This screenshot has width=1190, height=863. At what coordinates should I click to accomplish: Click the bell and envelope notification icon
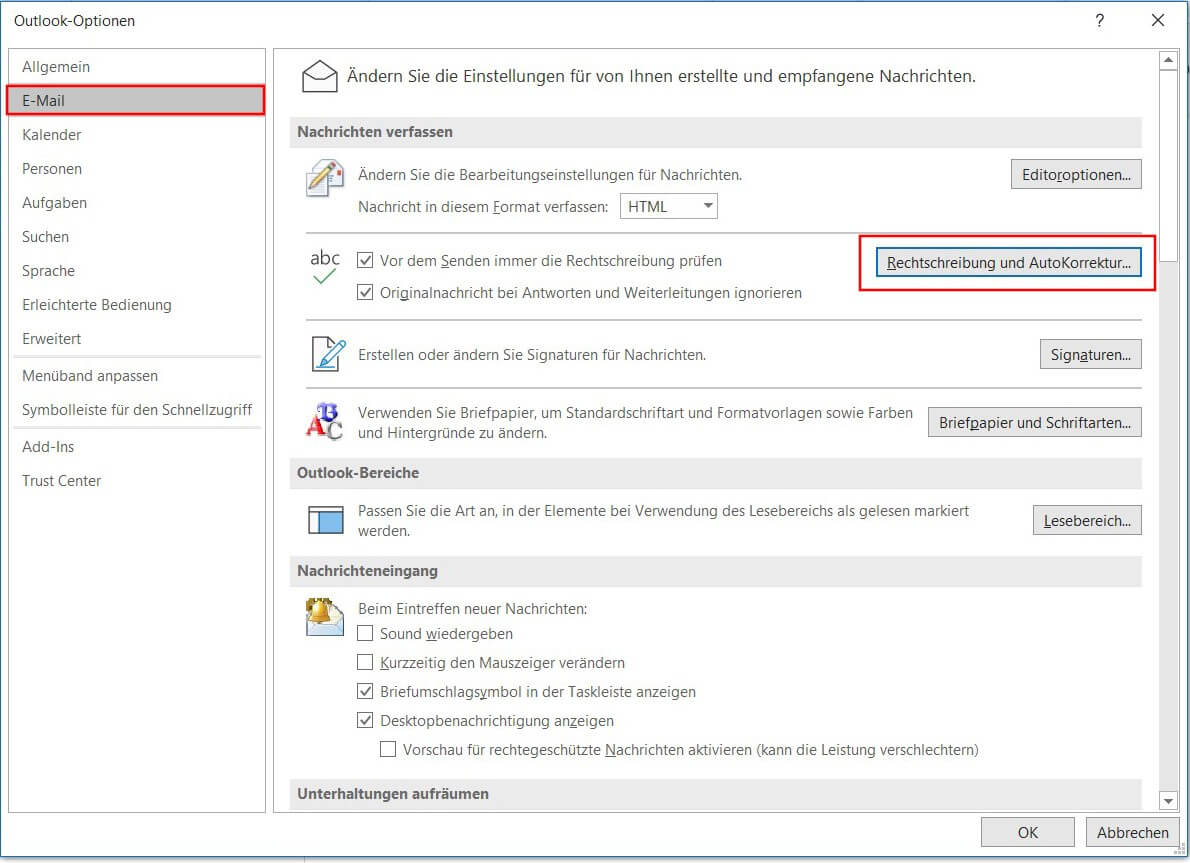[324, 616]
